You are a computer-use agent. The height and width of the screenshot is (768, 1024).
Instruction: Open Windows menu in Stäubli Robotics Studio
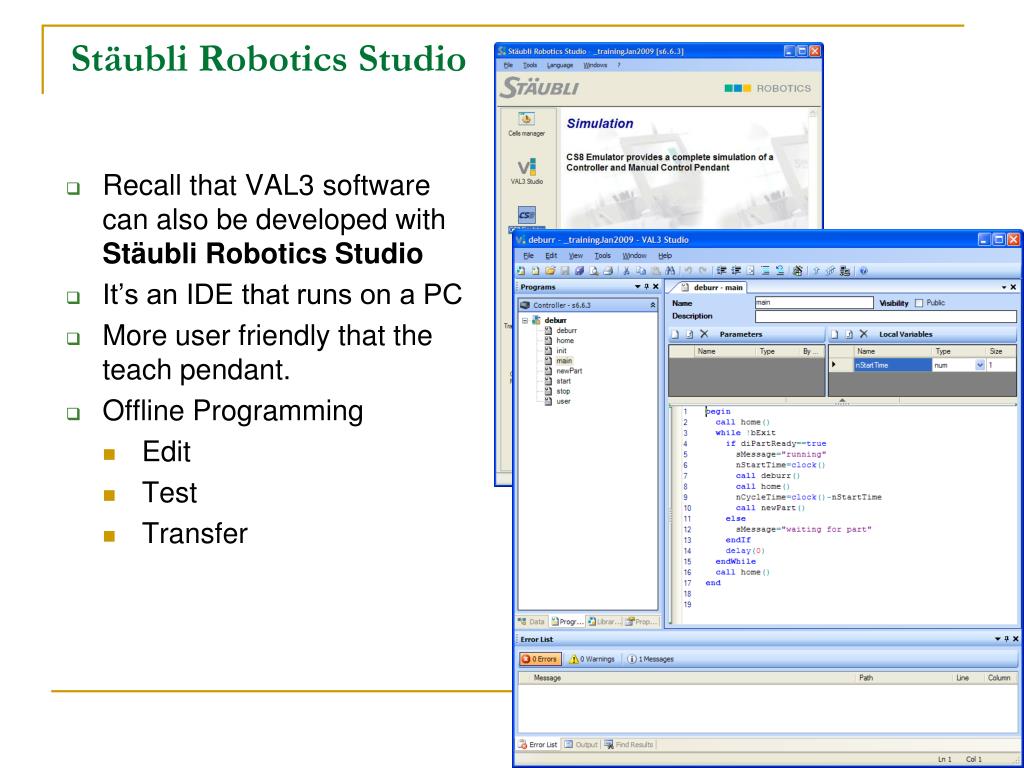595,65
